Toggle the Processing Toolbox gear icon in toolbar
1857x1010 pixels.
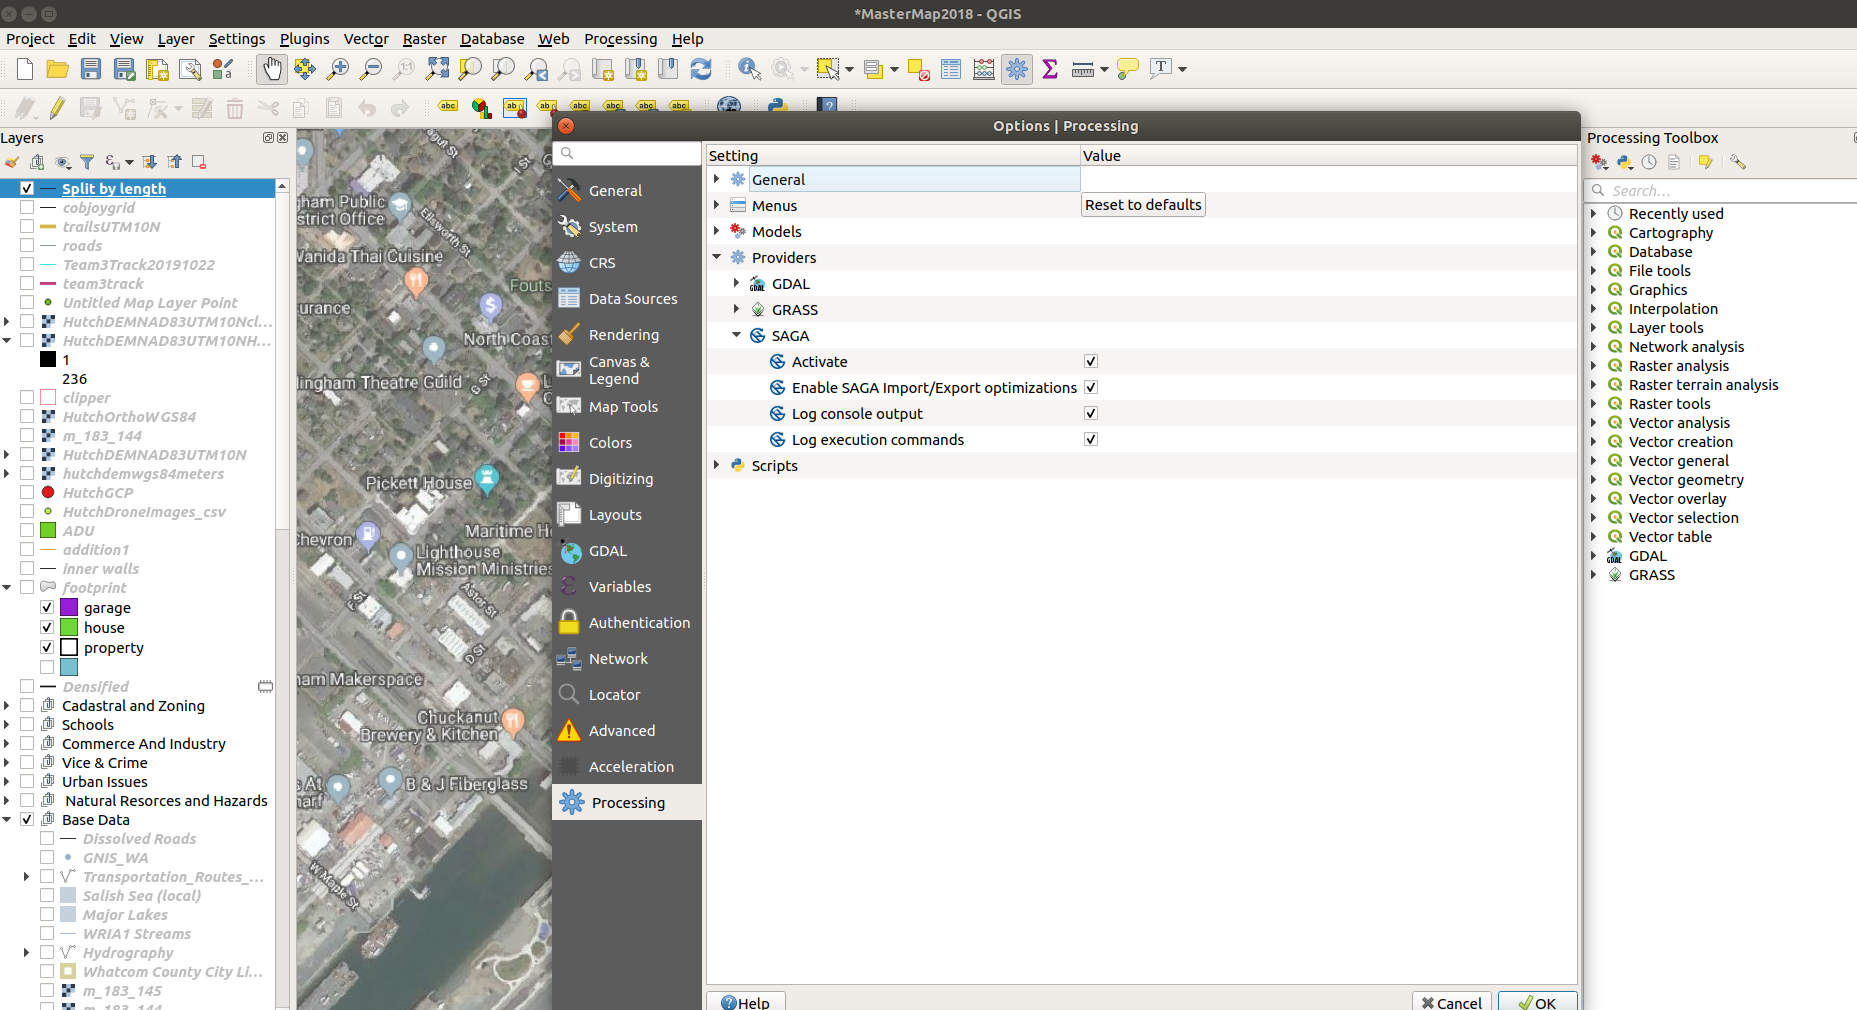pos(1017,69)
